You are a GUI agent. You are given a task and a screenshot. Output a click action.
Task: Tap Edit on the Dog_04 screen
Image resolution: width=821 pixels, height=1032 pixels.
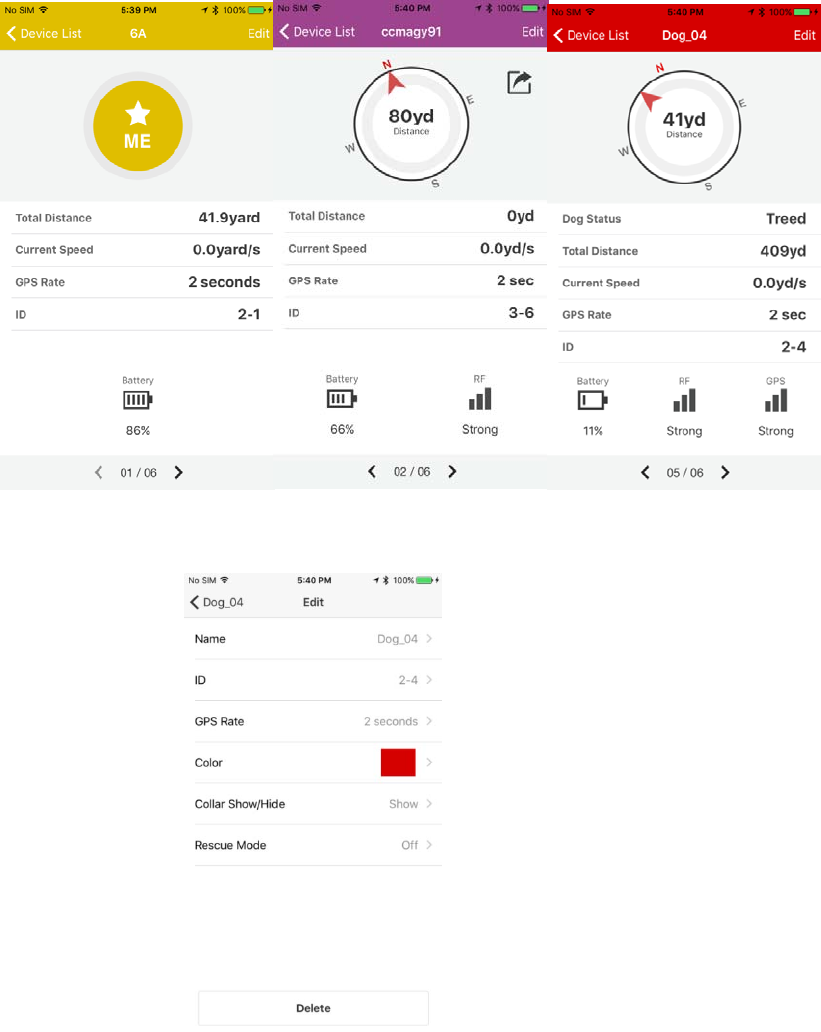(x=805, y=36)
